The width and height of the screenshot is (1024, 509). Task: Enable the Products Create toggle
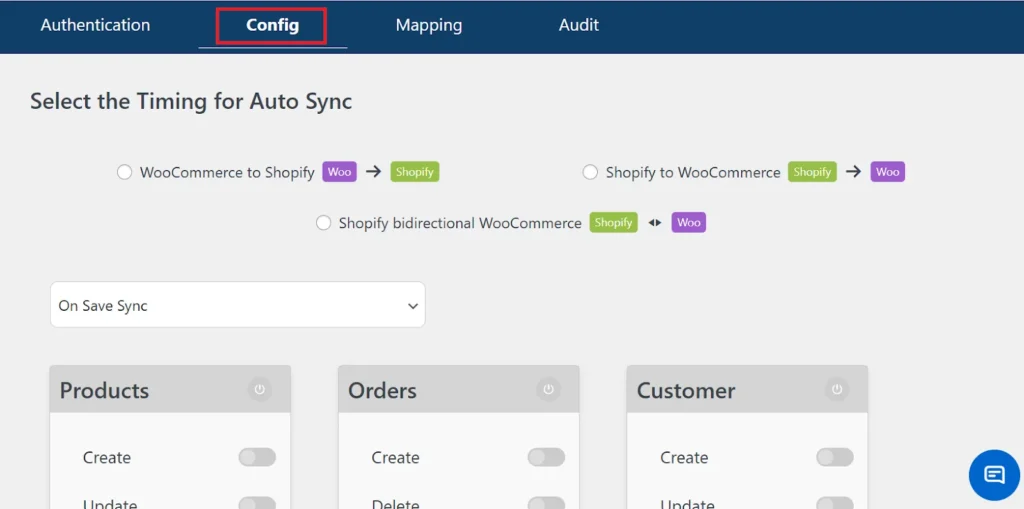click(x=257, y=457)
